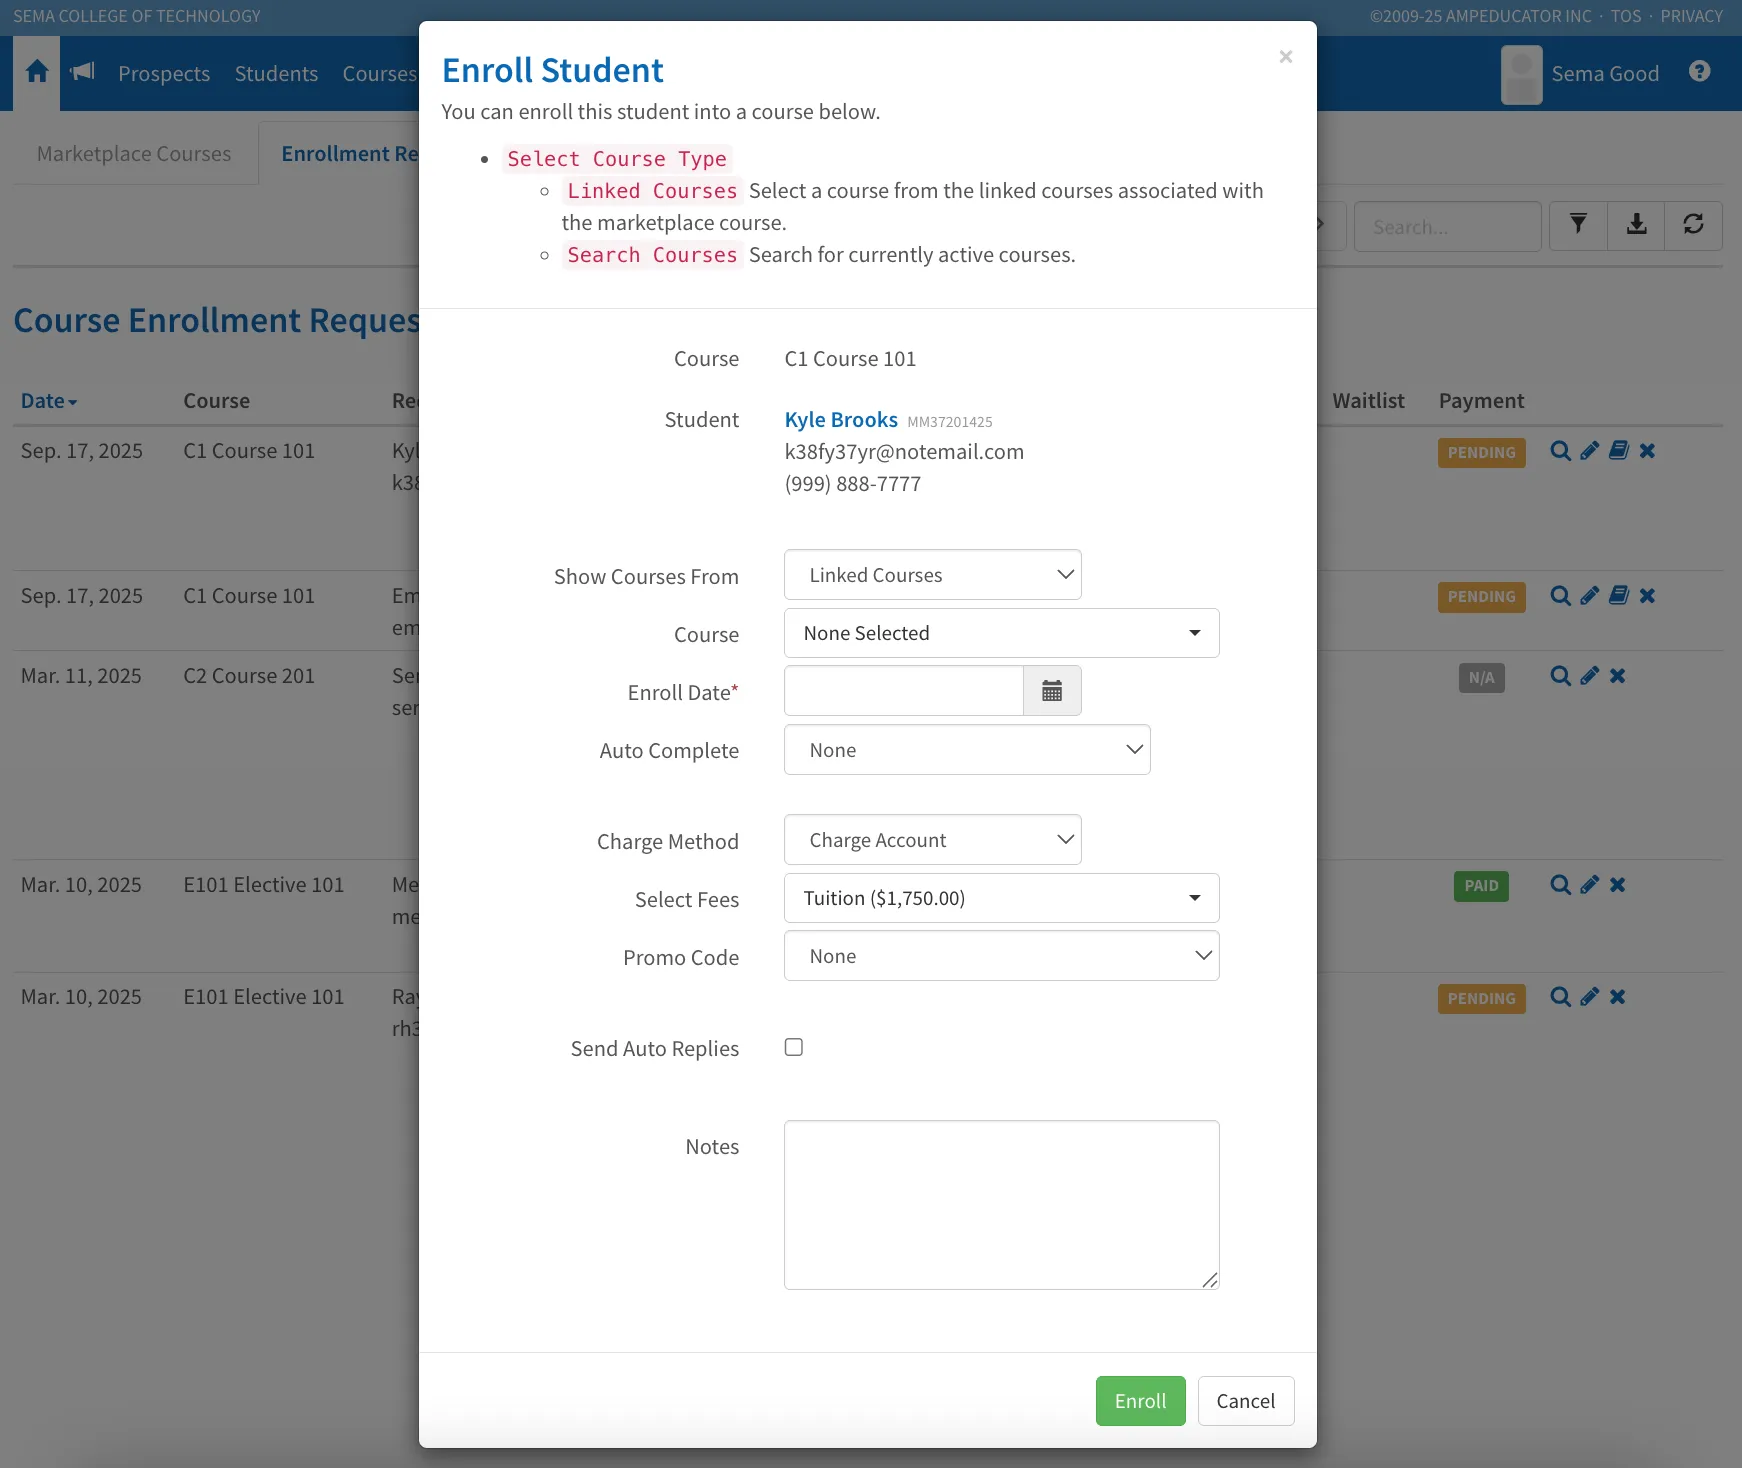The width and height of the screenshot is (1742, 1468).
Task: Click the Search box in background page
Action: coord(1447,226)
